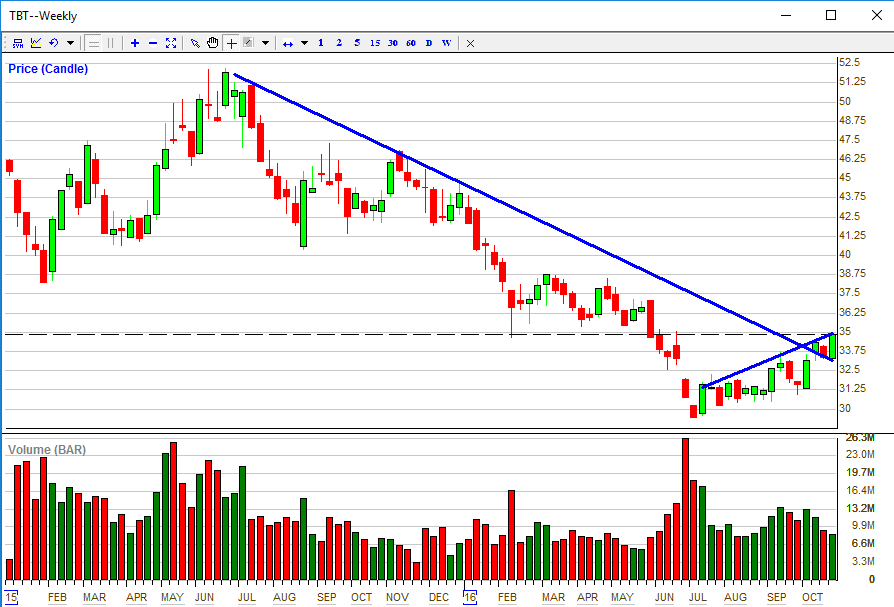This screenshot has height=607, width=894.
Task: Open the dropdown after the crosshair tools
Action: [265, 43]
